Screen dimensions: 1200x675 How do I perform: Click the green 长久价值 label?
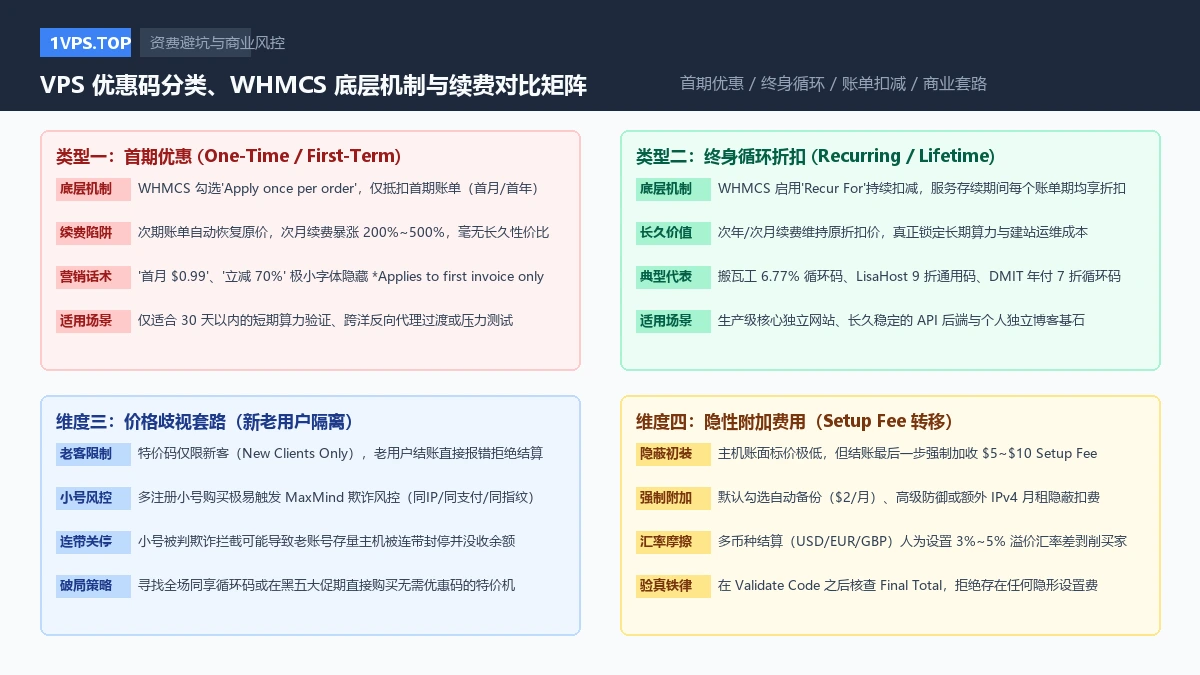(673, 233)
